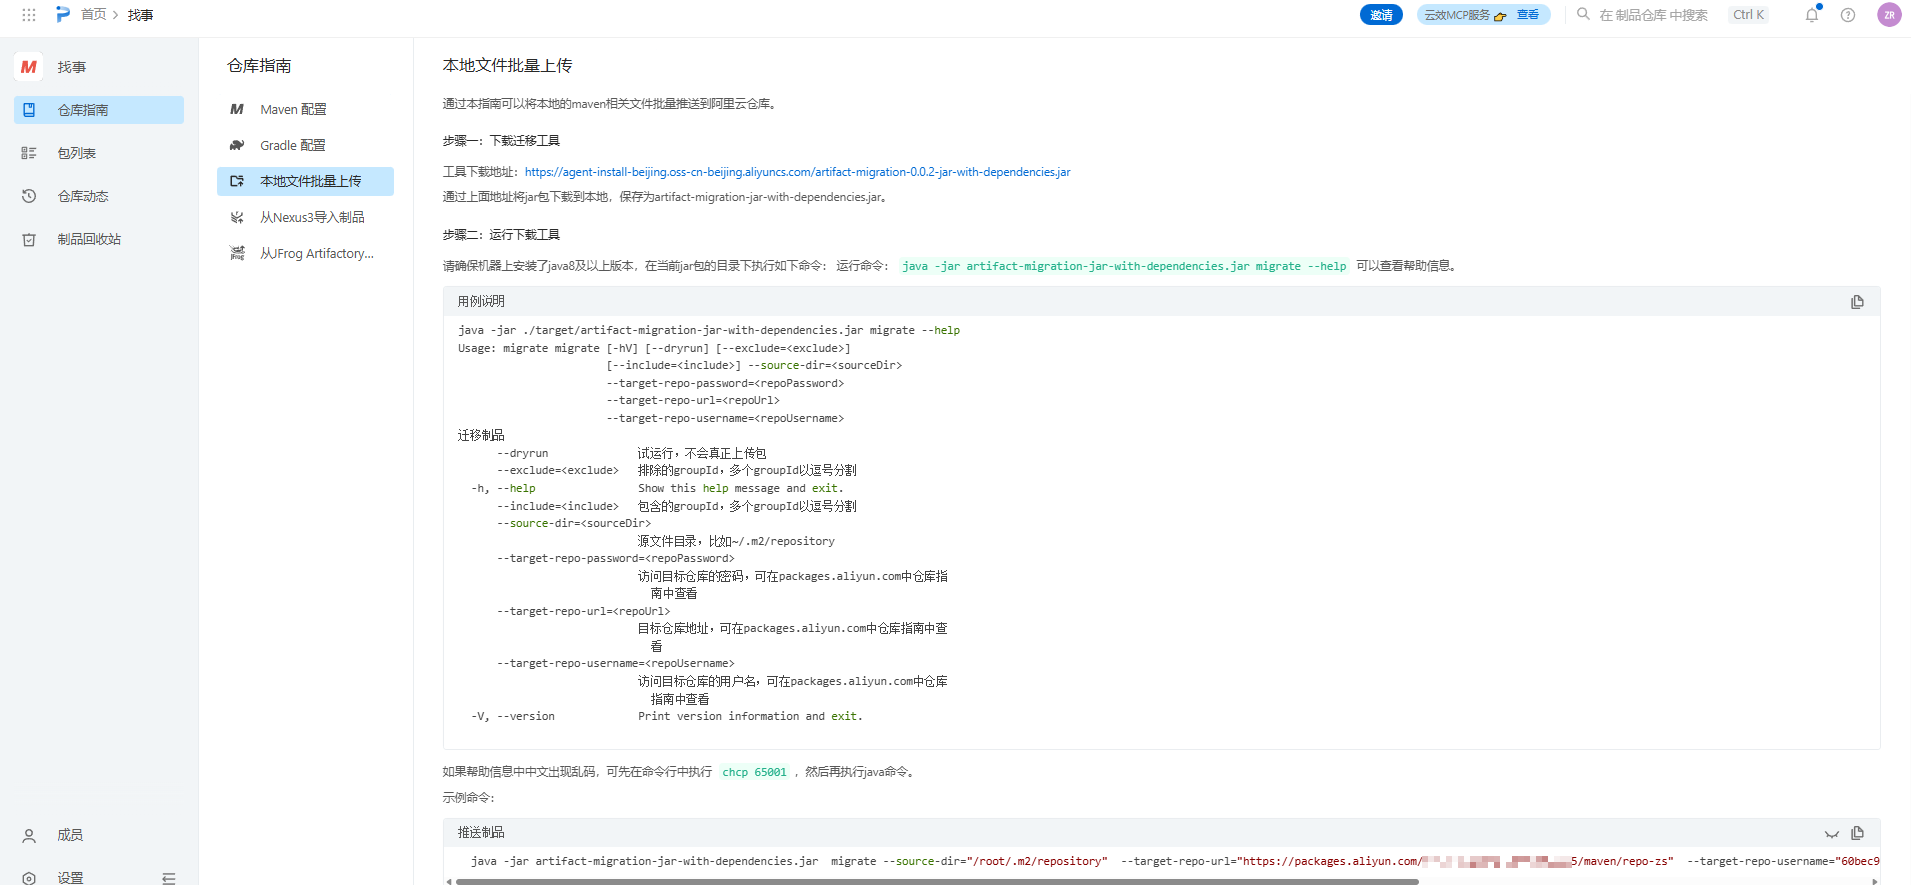Viewport: 1911px width, 885px height.
Task: Focus the 在制品仓库中搜索 search field
Action: click(1653, 15)
